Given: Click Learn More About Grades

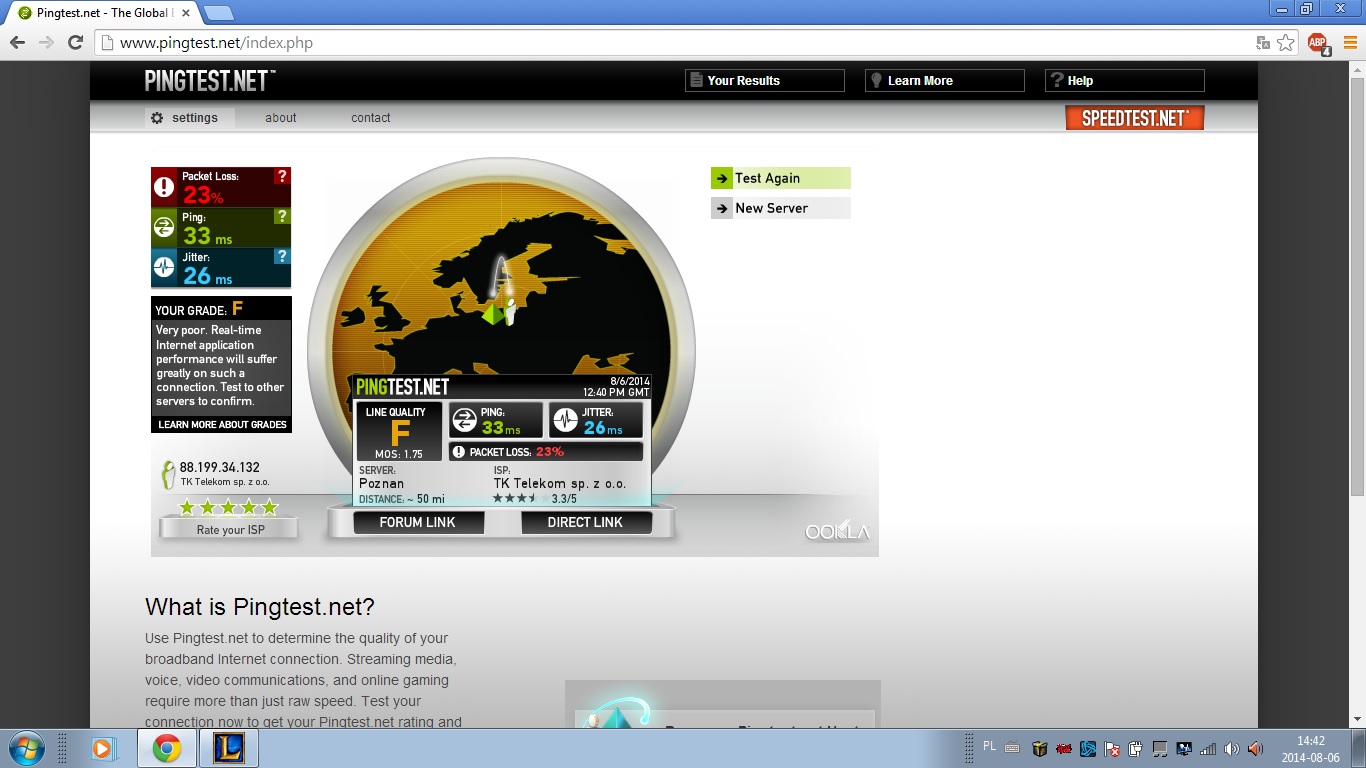Looking at the screenshot, I should click(x=222, y=425).
